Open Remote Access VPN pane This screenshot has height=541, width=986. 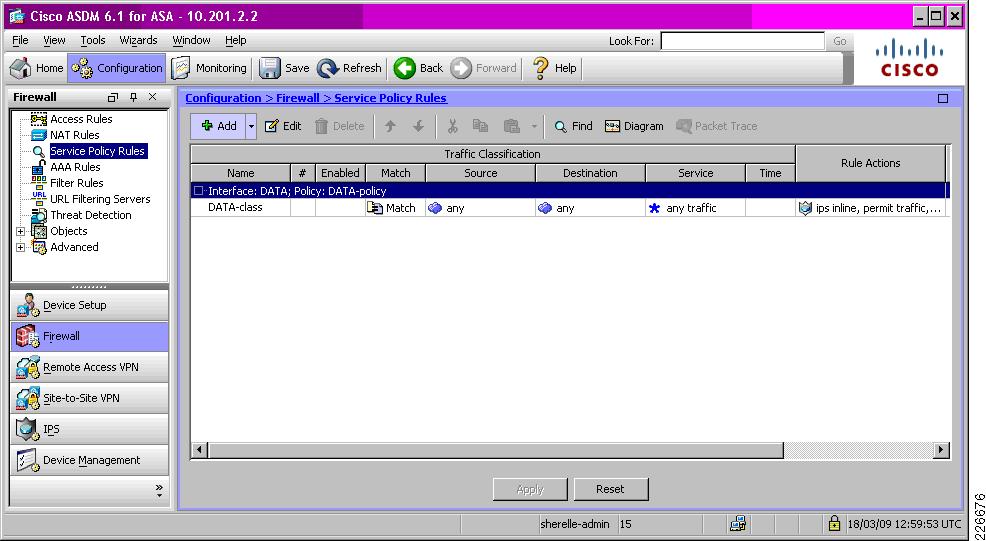89,367
